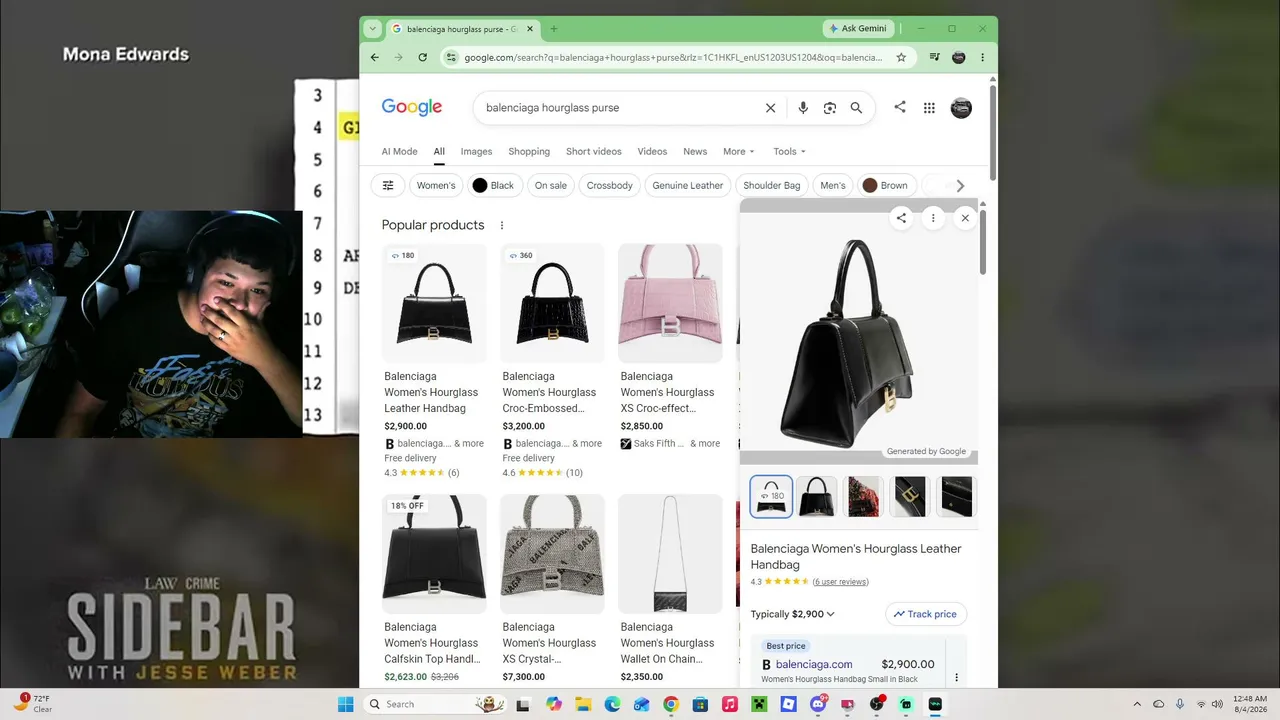The image size is (1280, 720).
Task: Show more filter chips with right arrow
Action: click(x=960, y=185)
